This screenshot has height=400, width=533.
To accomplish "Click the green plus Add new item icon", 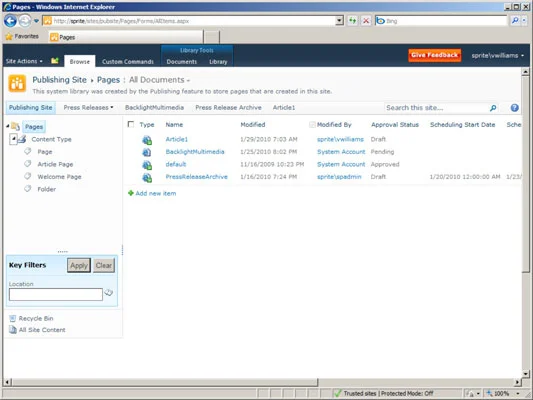I will coord(131,193).
